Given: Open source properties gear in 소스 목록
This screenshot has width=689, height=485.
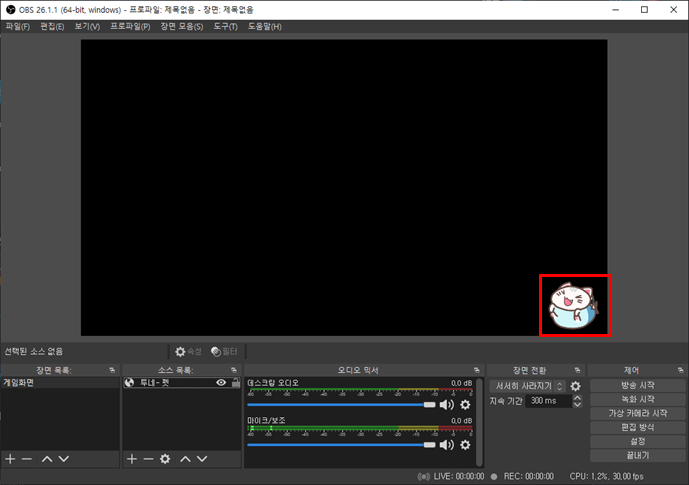Looking at the screenshot, I should tap(165, 459).
